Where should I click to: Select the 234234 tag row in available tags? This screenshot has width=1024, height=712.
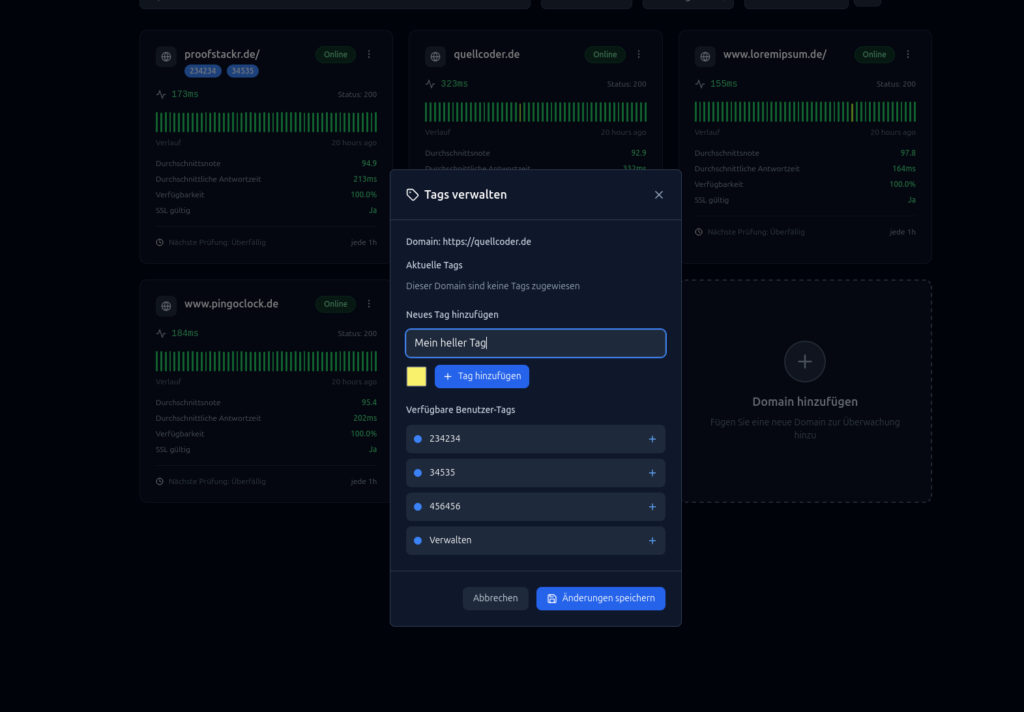pyautogui.click(x=520, y=439)
